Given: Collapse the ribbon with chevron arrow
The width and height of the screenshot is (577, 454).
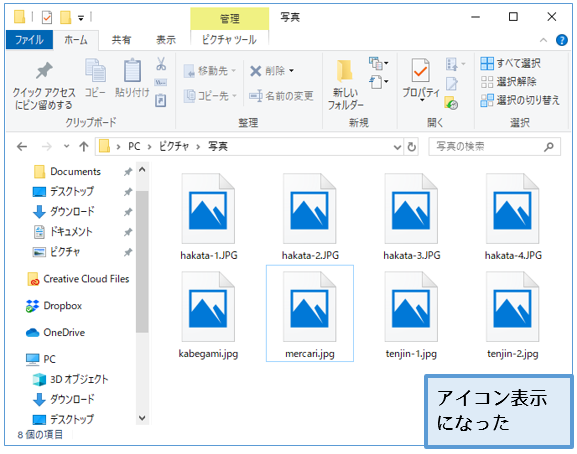Looking at the screenshot, I should pyautogui.click(x=543, y=40).
